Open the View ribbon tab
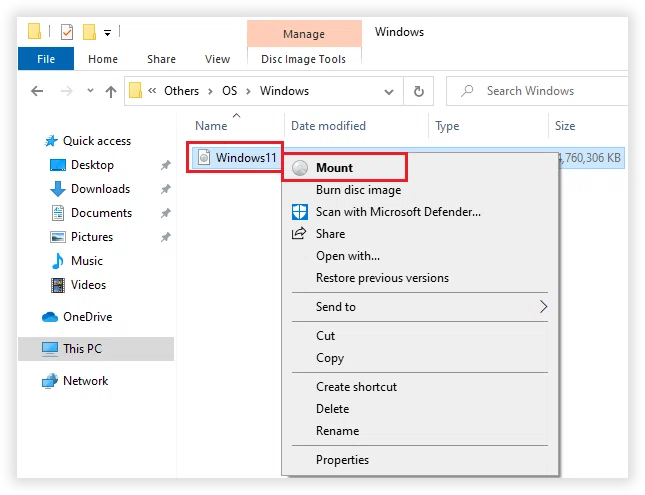This screenshot has height=495, width=645. tap(217, 59)
